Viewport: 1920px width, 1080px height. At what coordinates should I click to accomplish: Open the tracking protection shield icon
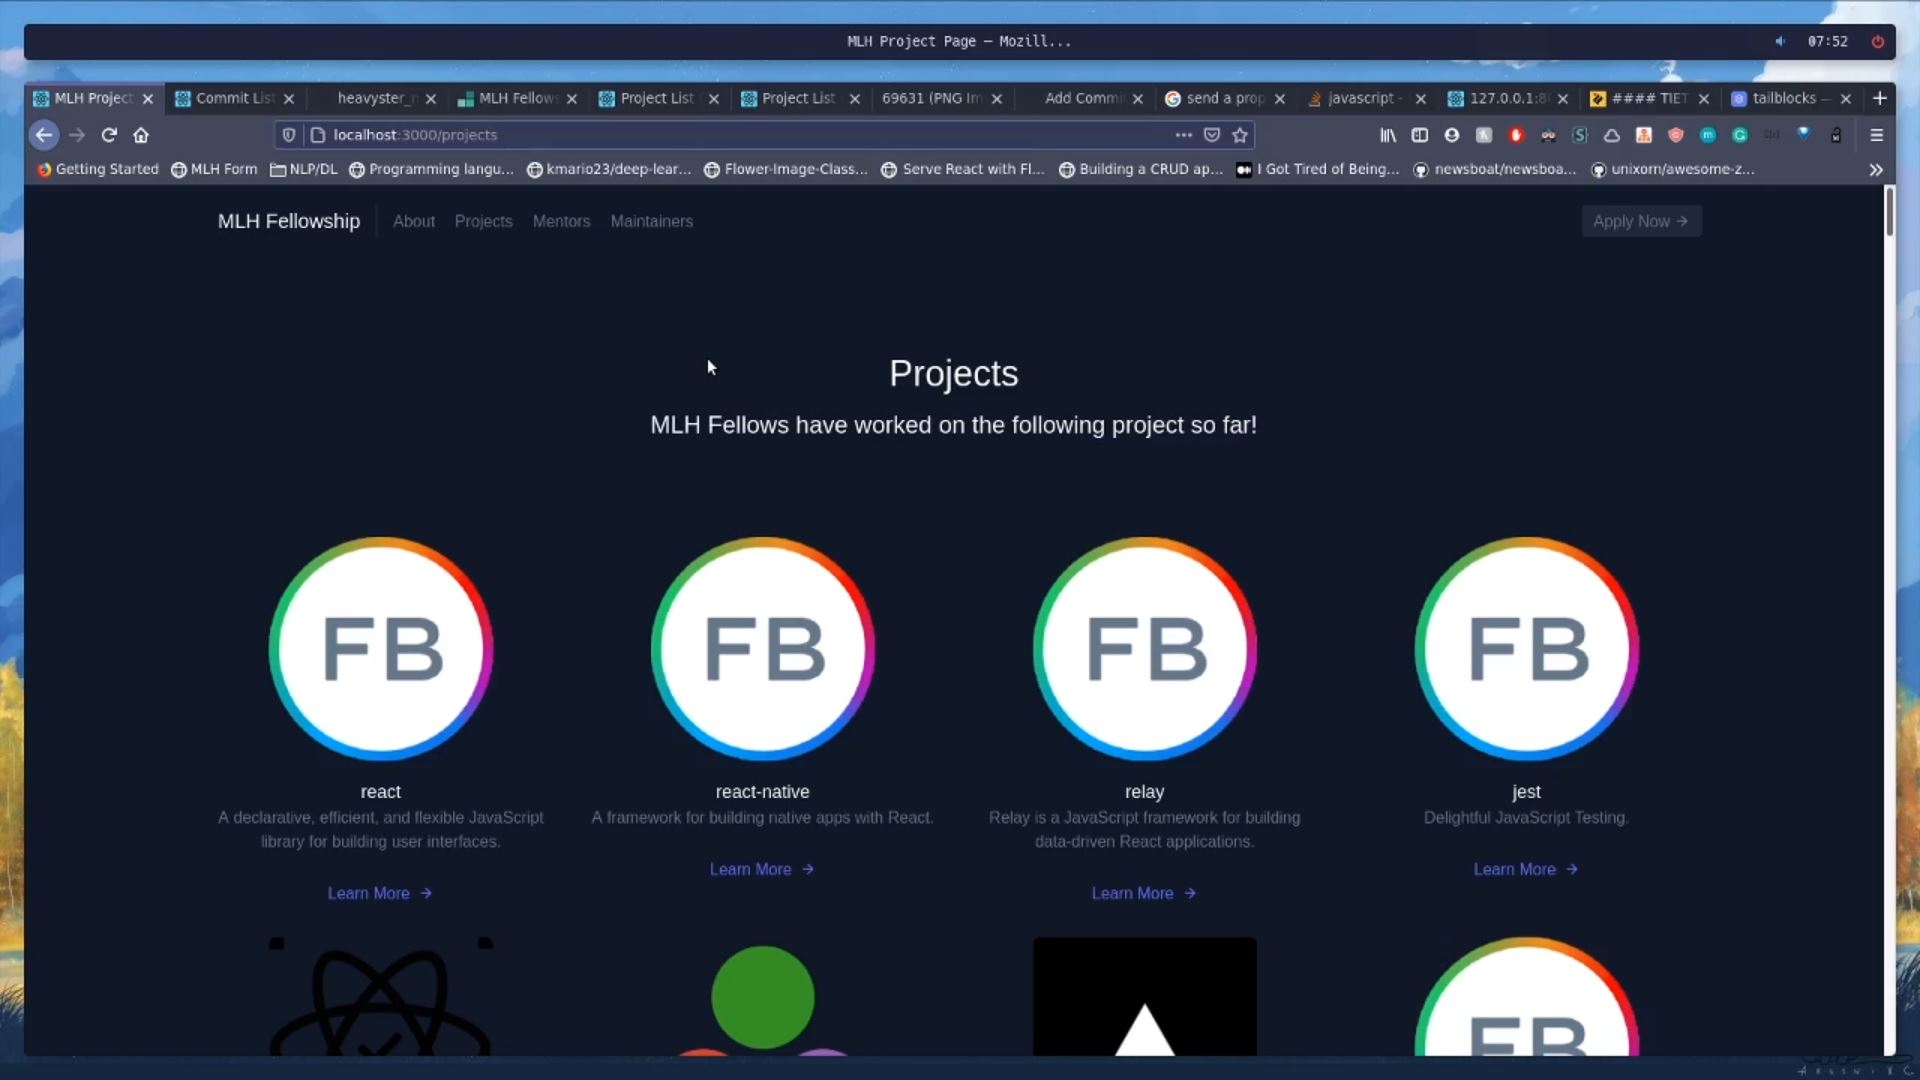[x=289, y=135]
